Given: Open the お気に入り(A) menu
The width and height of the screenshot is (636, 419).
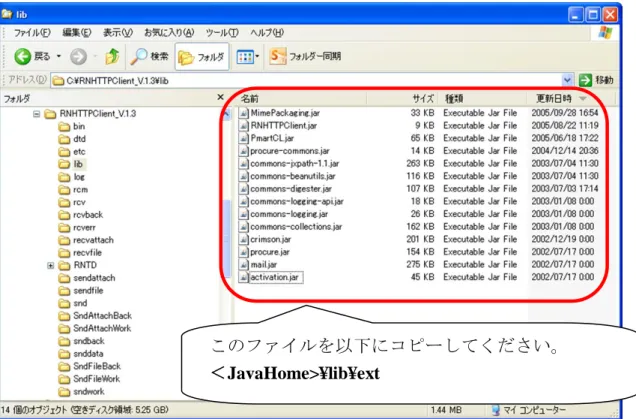Looking at the screenshot, I should pos(169,32).
